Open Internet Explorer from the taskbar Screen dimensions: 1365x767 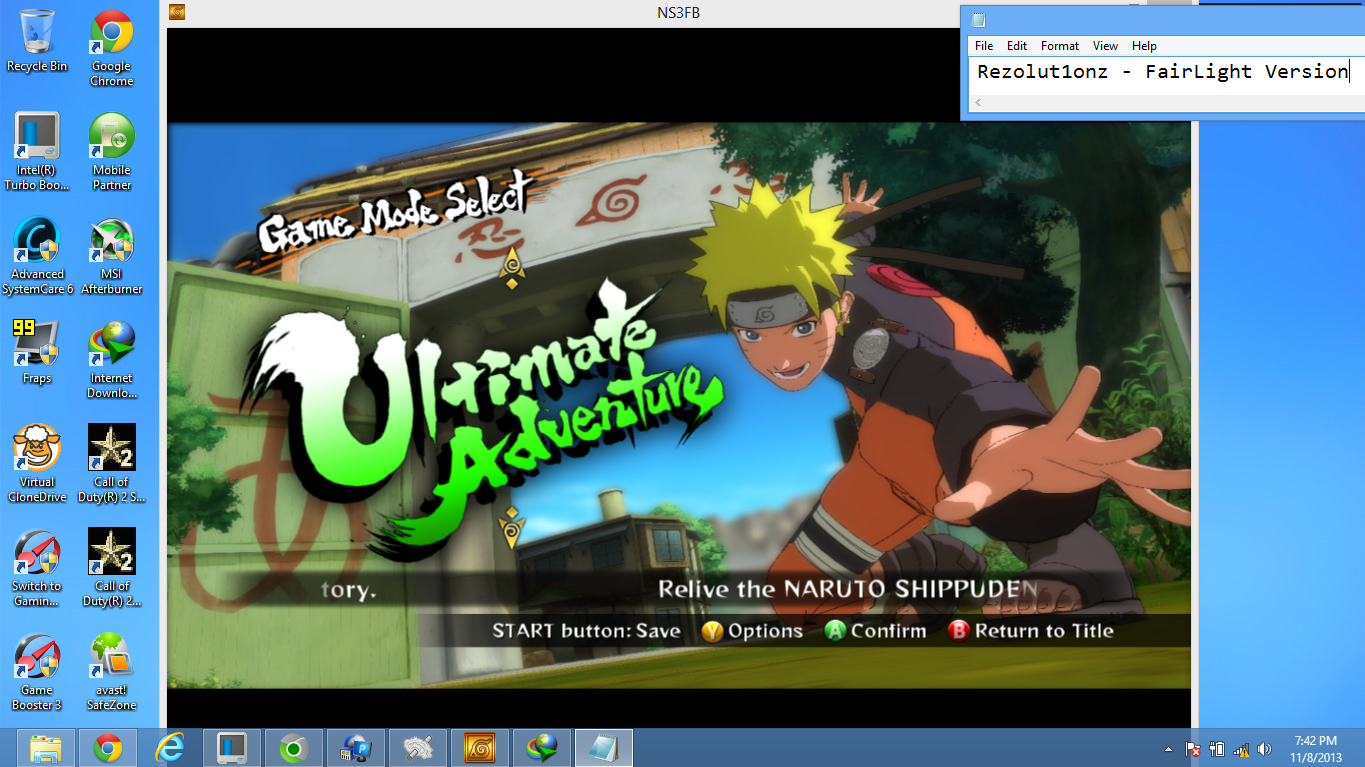(x=170, y=748)
